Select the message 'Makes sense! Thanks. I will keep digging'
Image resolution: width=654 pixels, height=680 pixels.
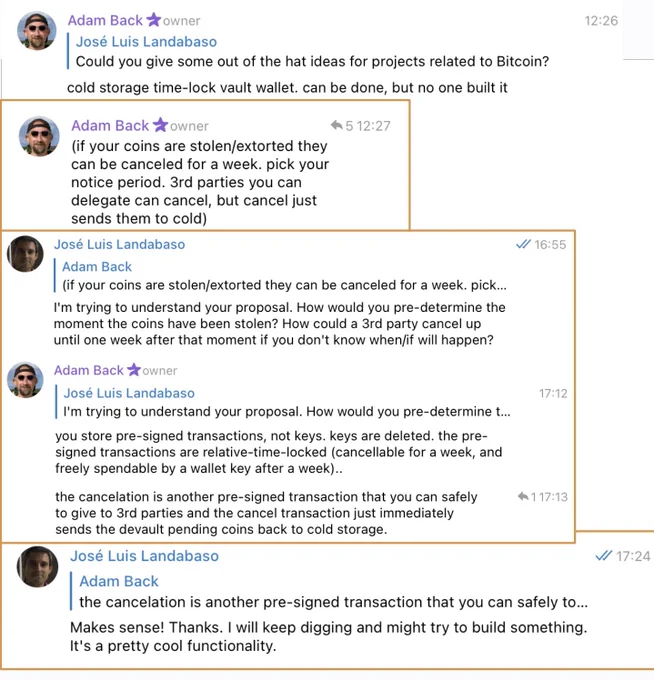point(329,637)
